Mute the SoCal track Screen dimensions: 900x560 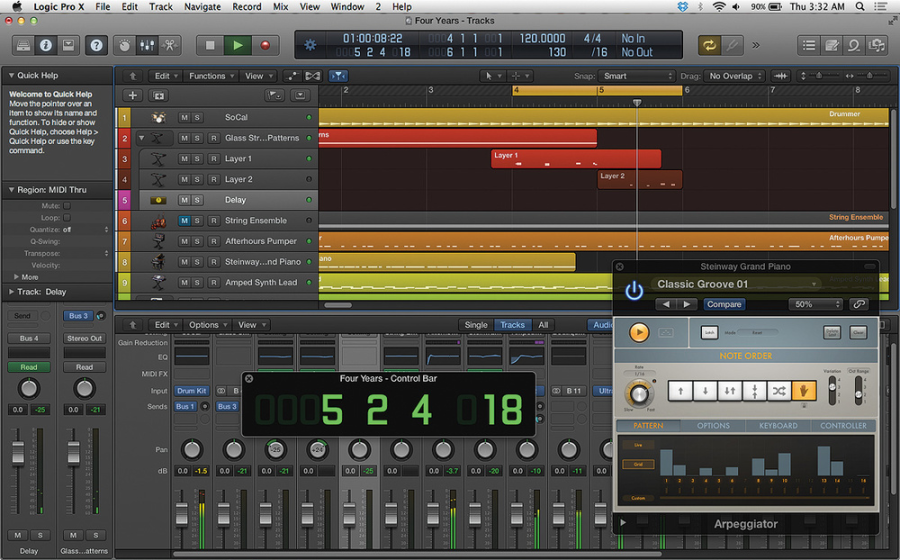(184, 117)
